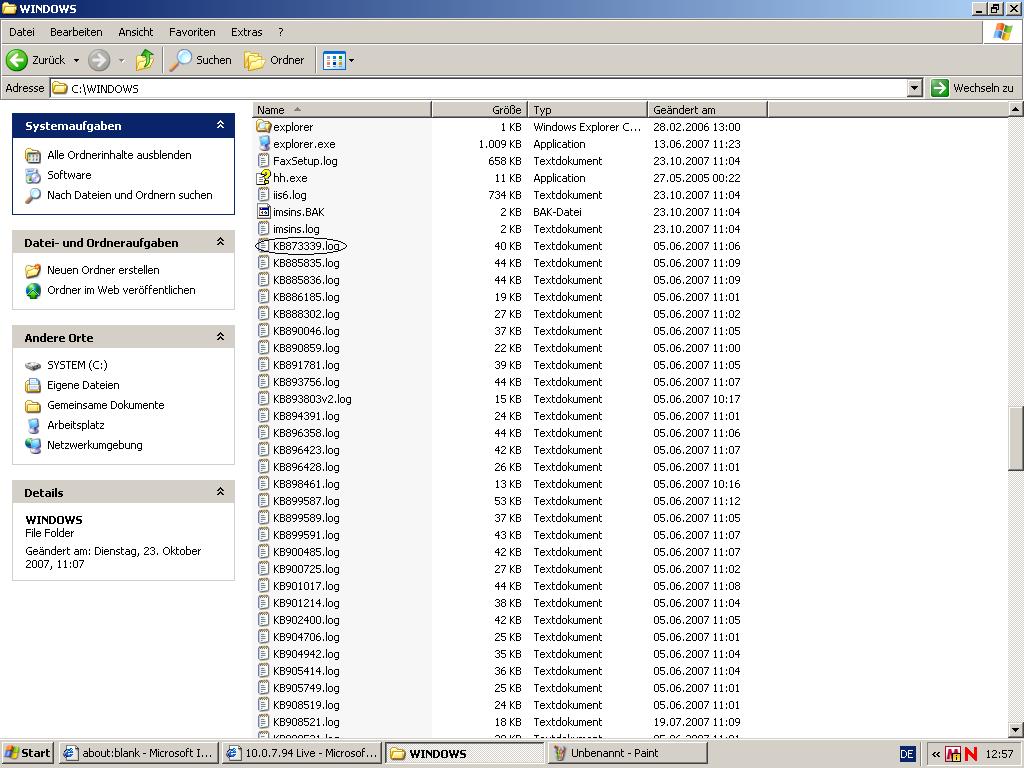Select file KB893803v2.log

point(312,399)
